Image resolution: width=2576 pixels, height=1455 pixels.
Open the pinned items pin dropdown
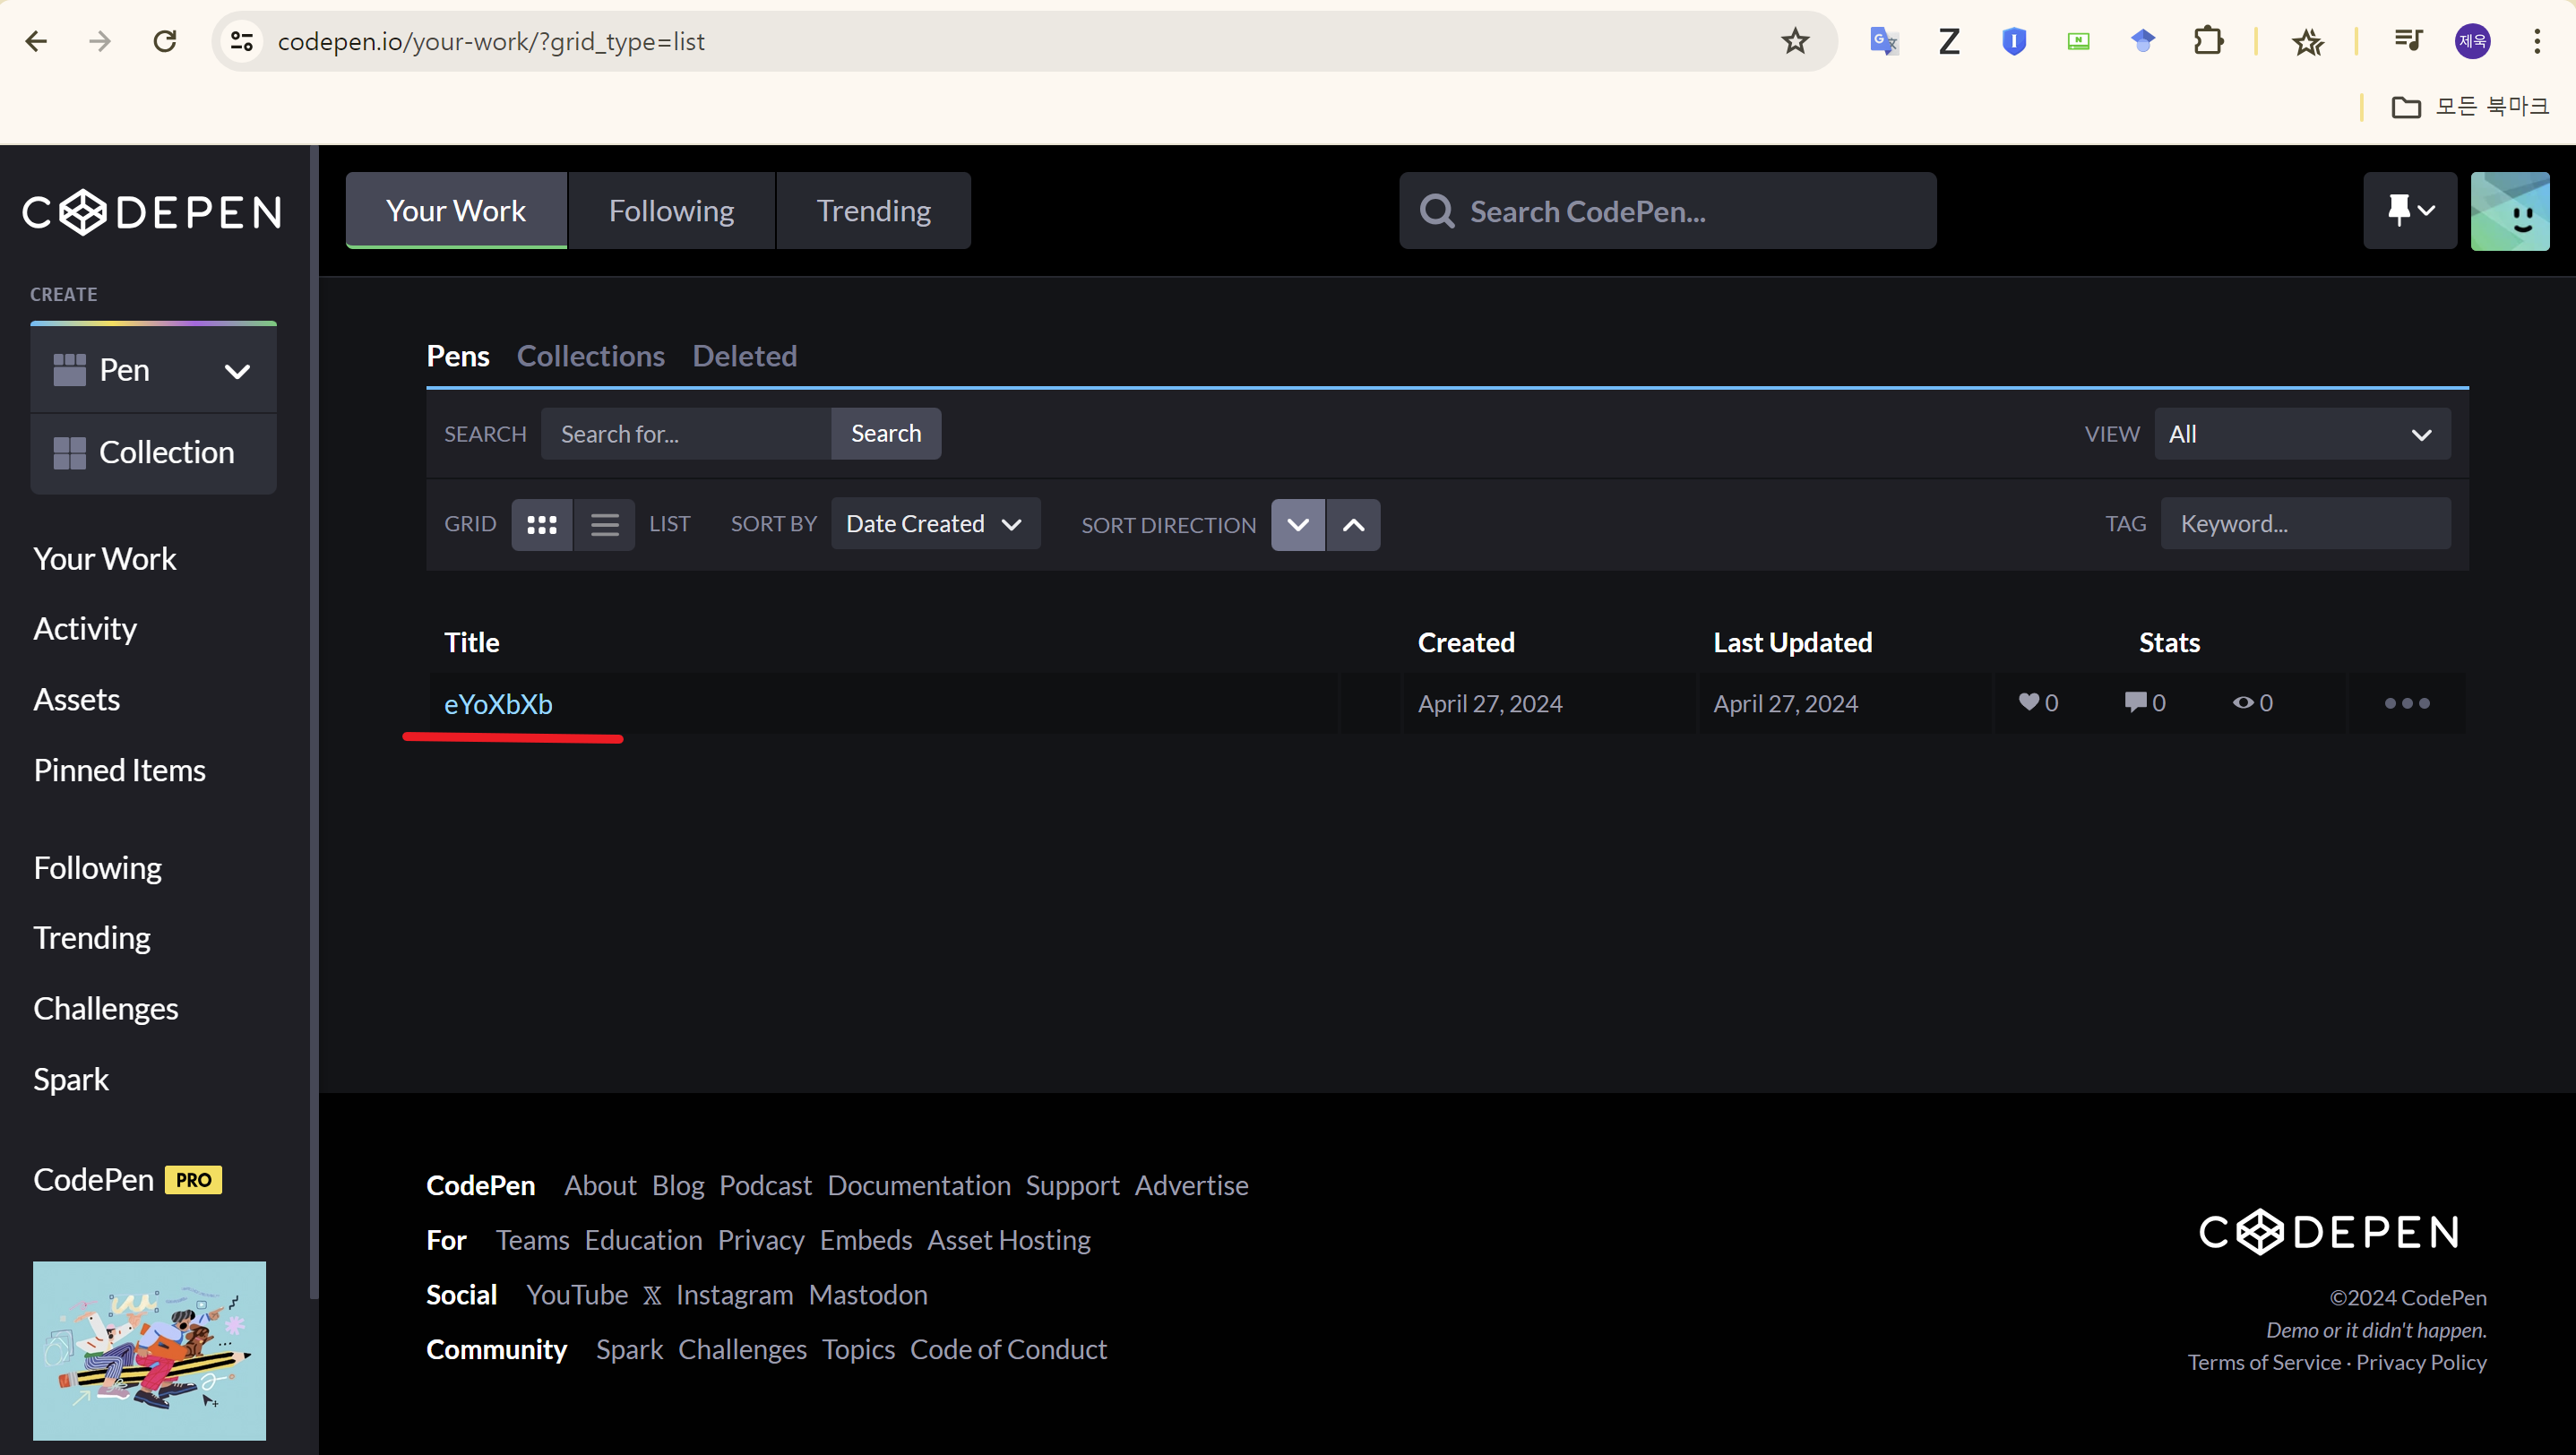(2409, 210)
